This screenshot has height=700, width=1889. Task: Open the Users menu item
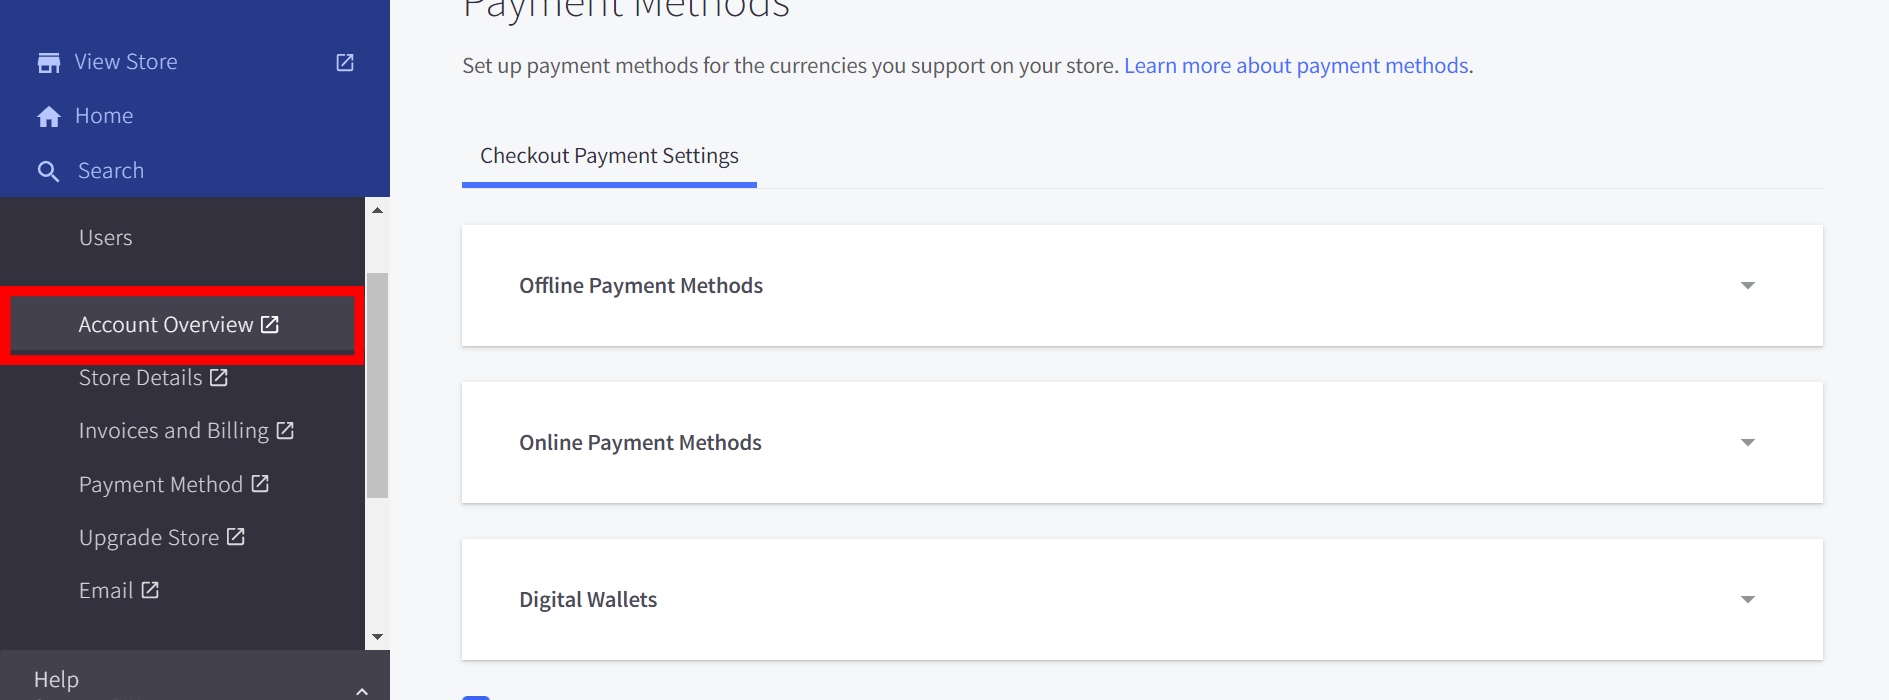tap(106, 238)
